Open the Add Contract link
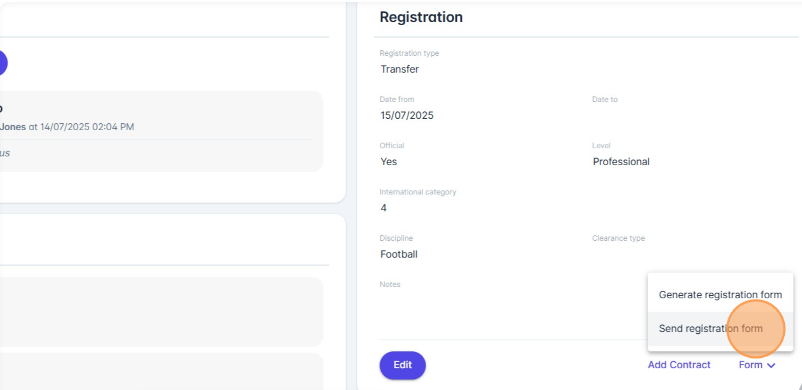 (x=679, y=365)
